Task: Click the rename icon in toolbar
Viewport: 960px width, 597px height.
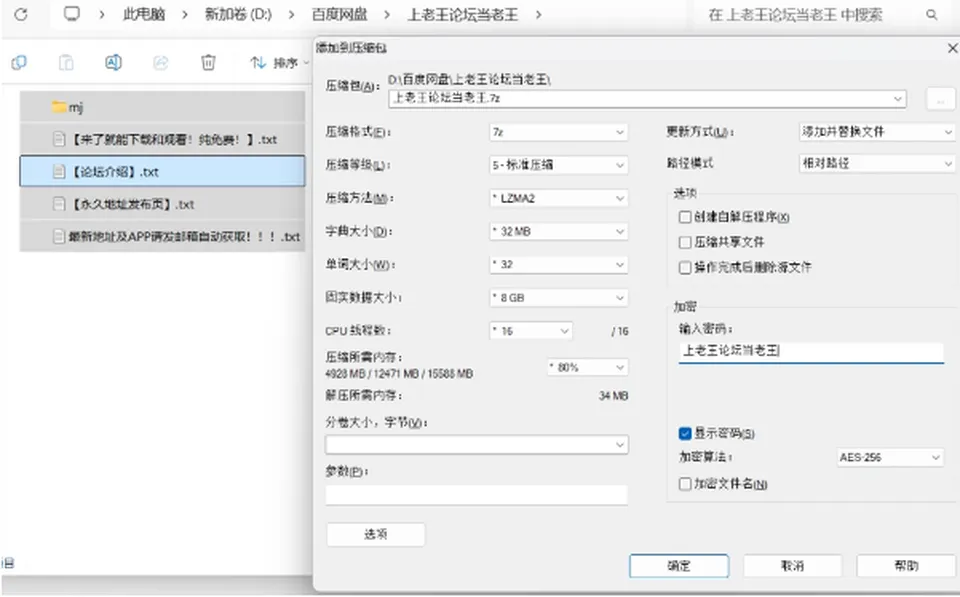Action: pyautogui.click(x=113, y=62)
